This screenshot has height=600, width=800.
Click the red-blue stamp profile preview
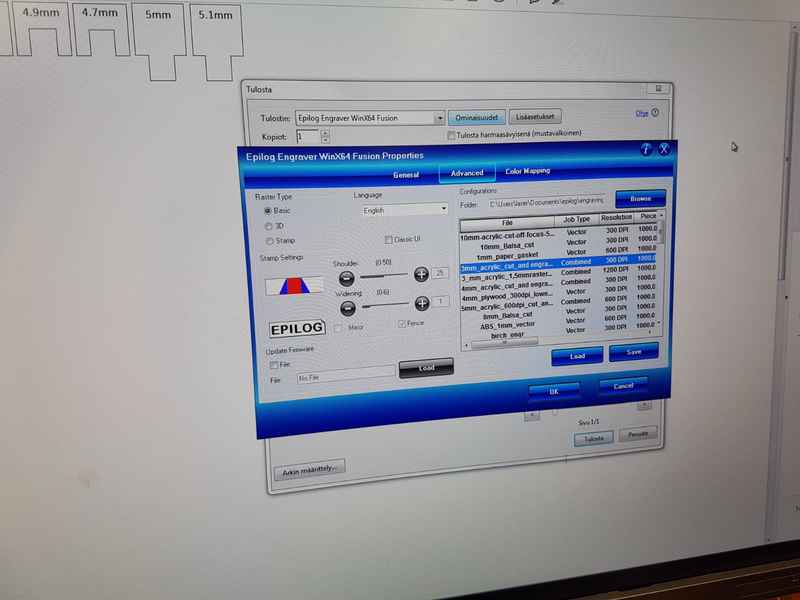294,286
